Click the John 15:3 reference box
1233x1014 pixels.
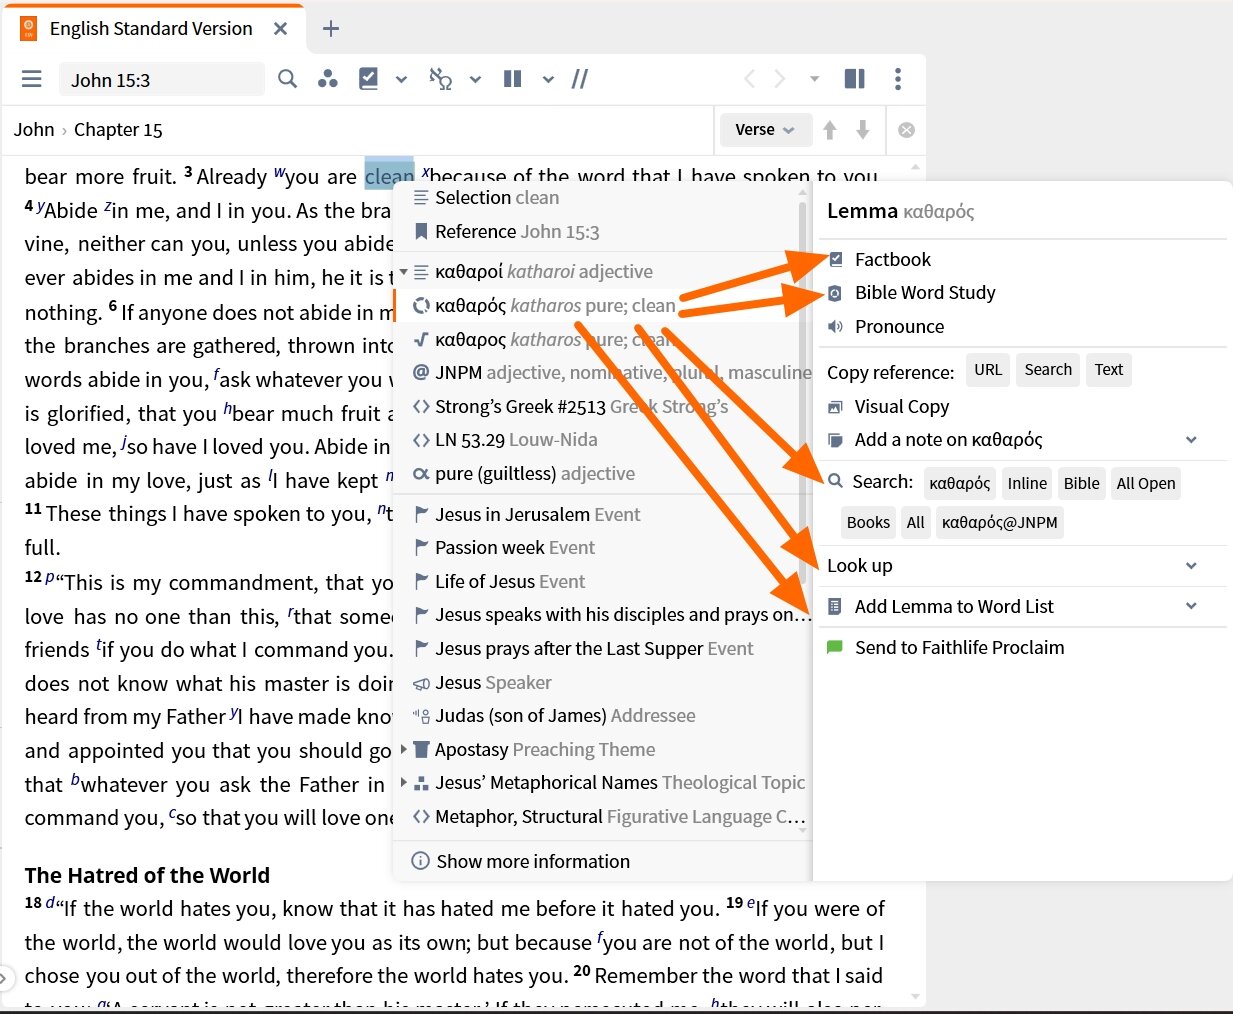pos(161,80)
